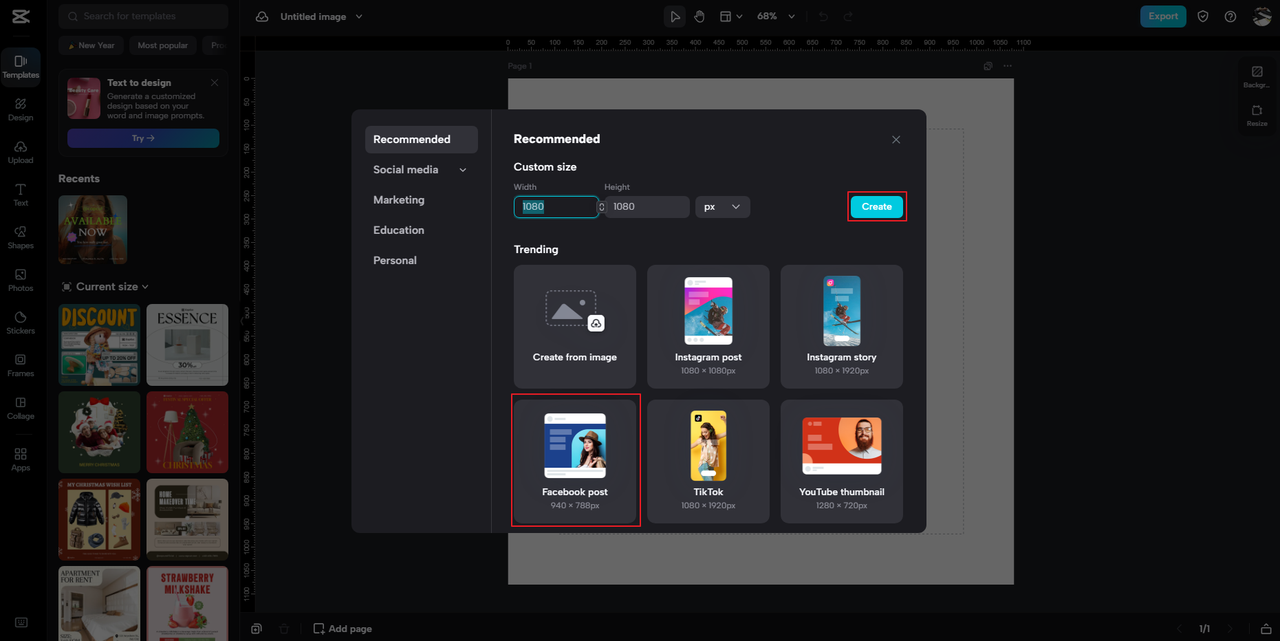
Task: Open the 68% zoom dropdown
Action: 776,17
